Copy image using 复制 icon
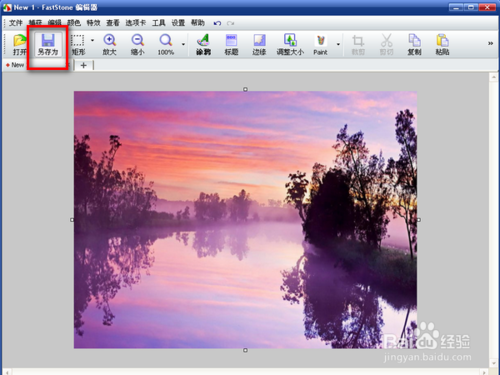Image resolution: width=500 pixels, height=375 pixels. pos(414,45)
